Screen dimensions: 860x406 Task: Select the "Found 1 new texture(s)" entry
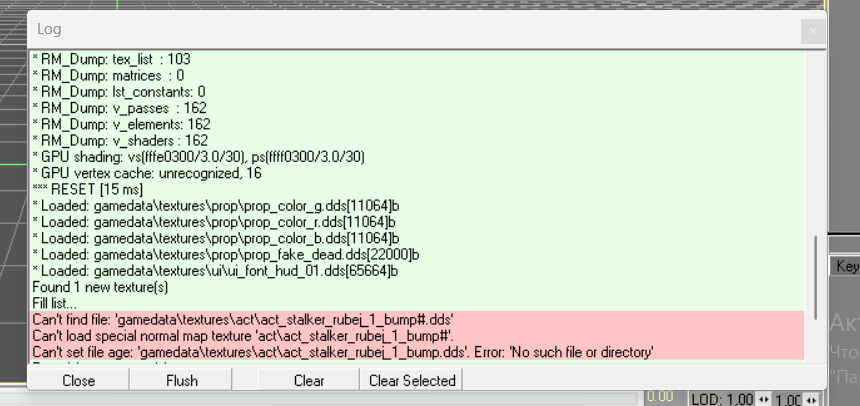point(416,287)
